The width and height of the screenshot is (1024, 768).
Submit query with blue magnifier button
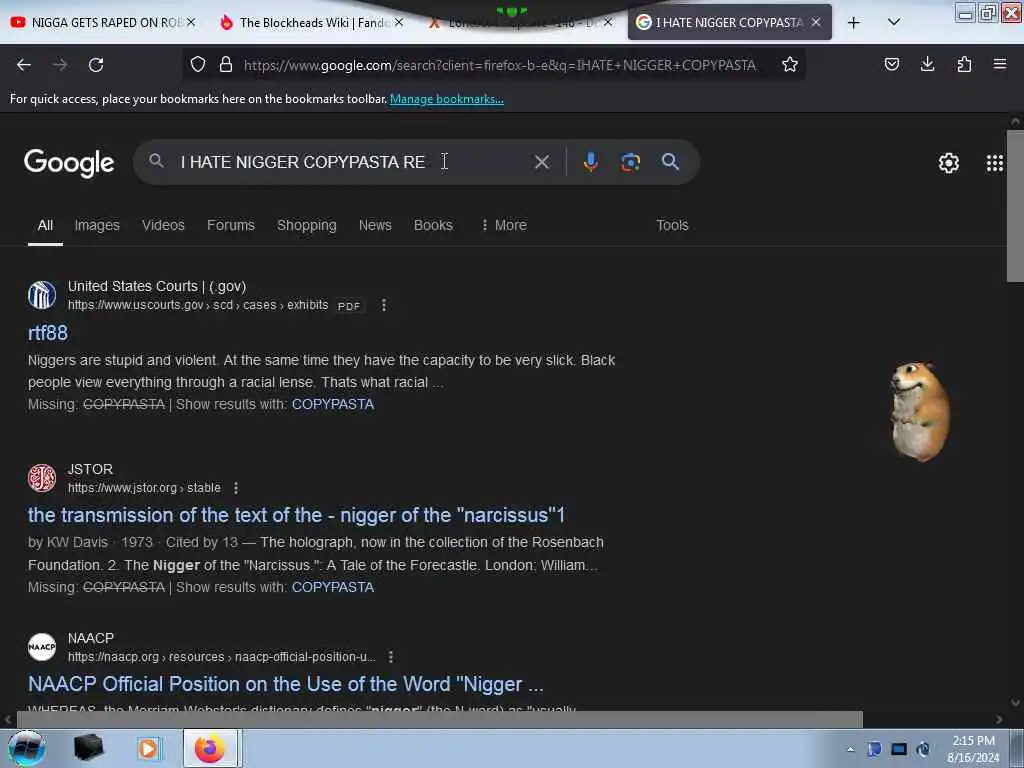pyautogui.click(x=670, y=162)
